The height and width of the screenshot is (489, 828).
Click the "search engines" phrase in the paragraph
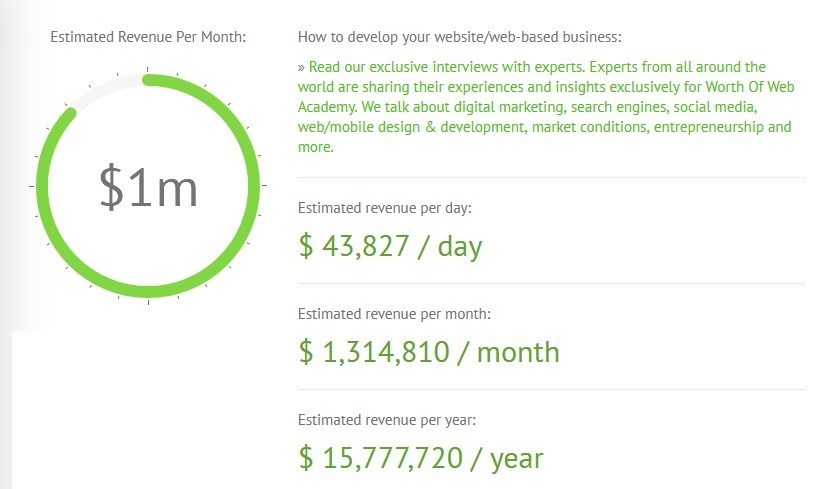click(632, 107)
